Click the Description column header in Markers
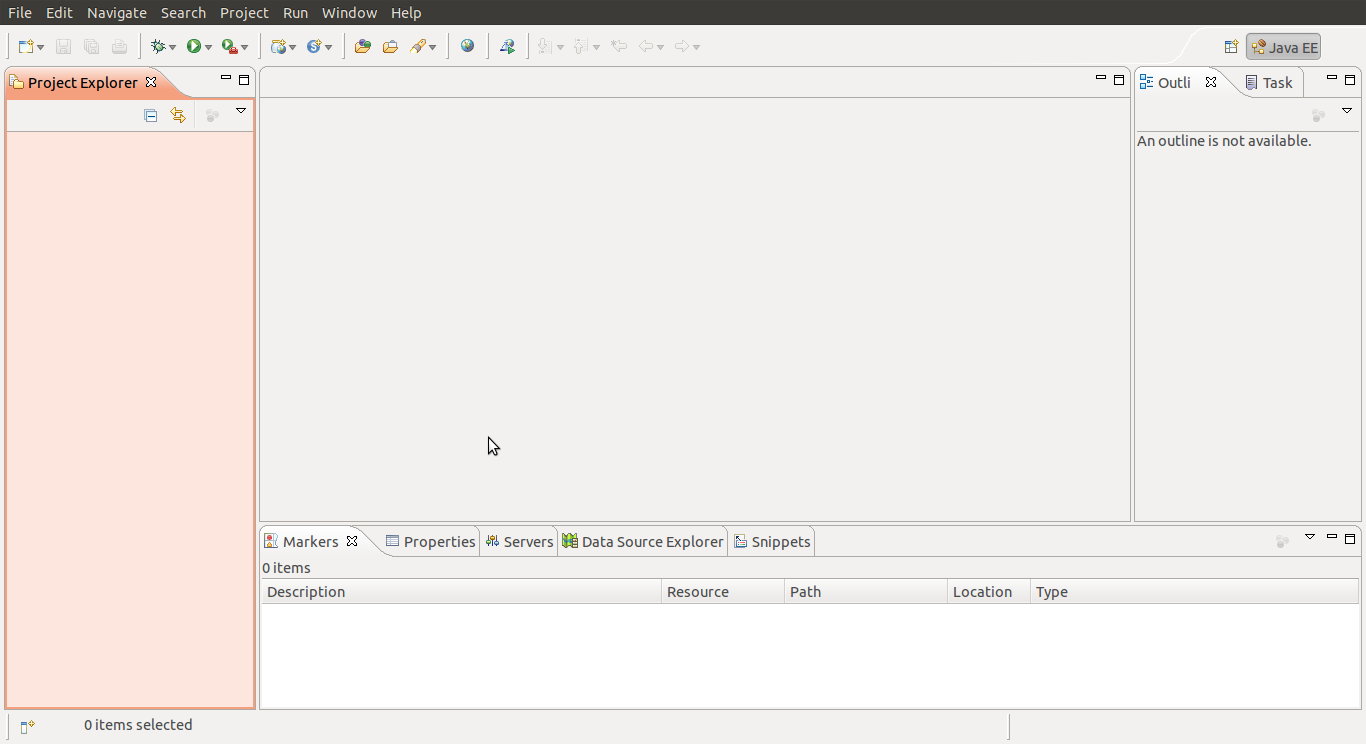Viewport: 1366px width, 744px height. [306, 591]
